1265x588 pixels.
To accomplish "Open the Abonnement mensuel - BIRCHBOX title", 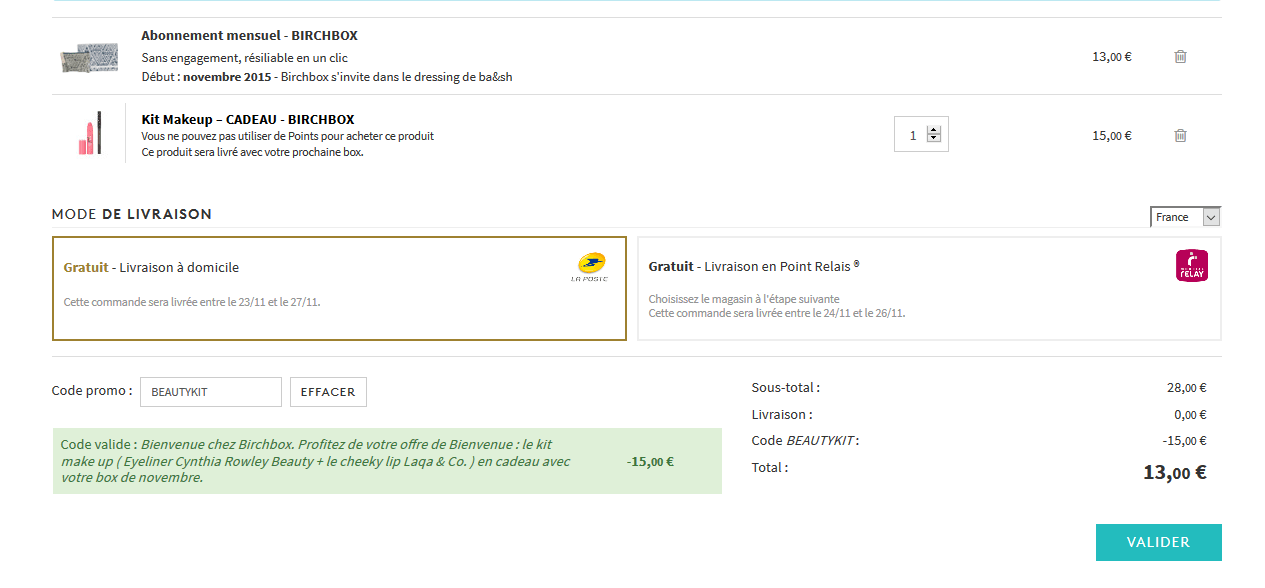I will click(x=248, y=35).
